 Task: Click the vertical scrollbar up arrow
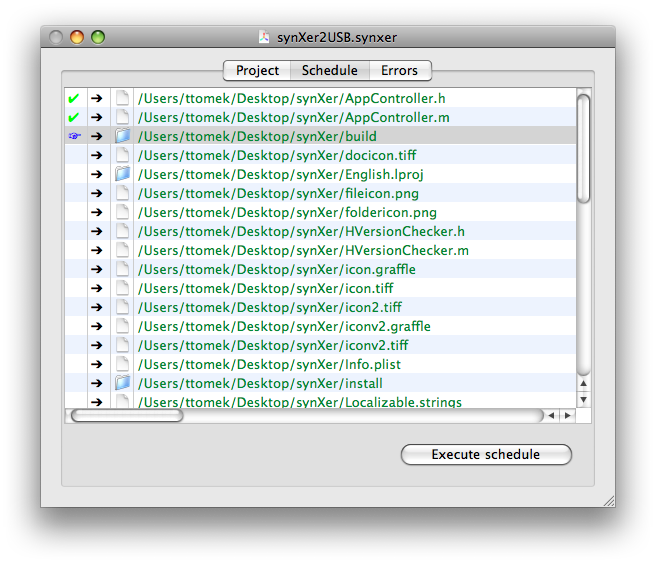[584, 383]
